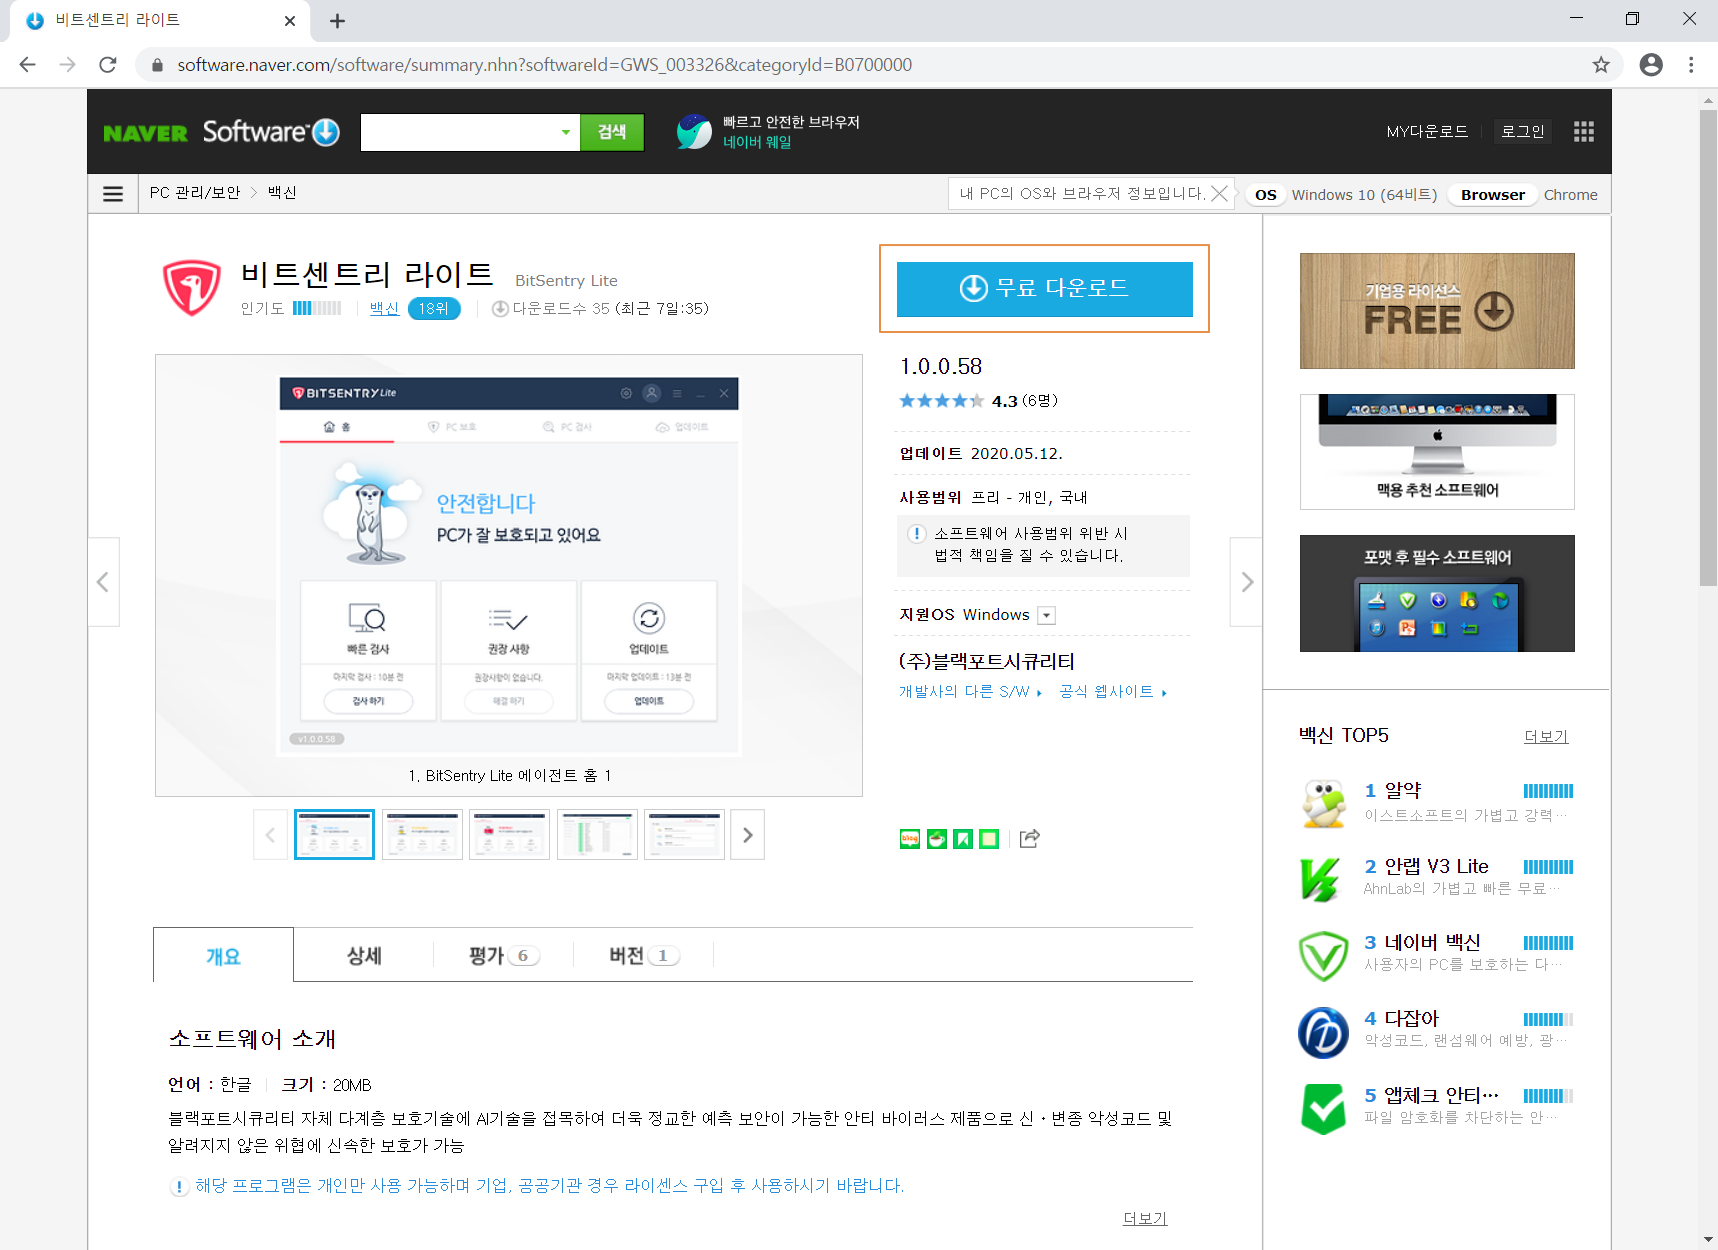Click 더보기 next to 백신 TOP5
The image size is (1718, 1250).
(1546, 737)
